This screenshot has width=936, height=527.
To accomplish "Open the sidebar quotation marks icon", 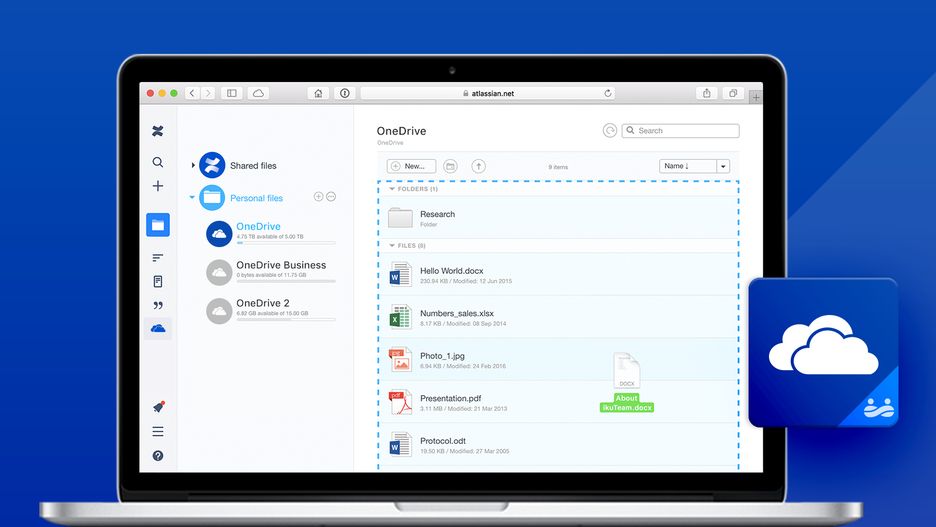I will (158, 305).
